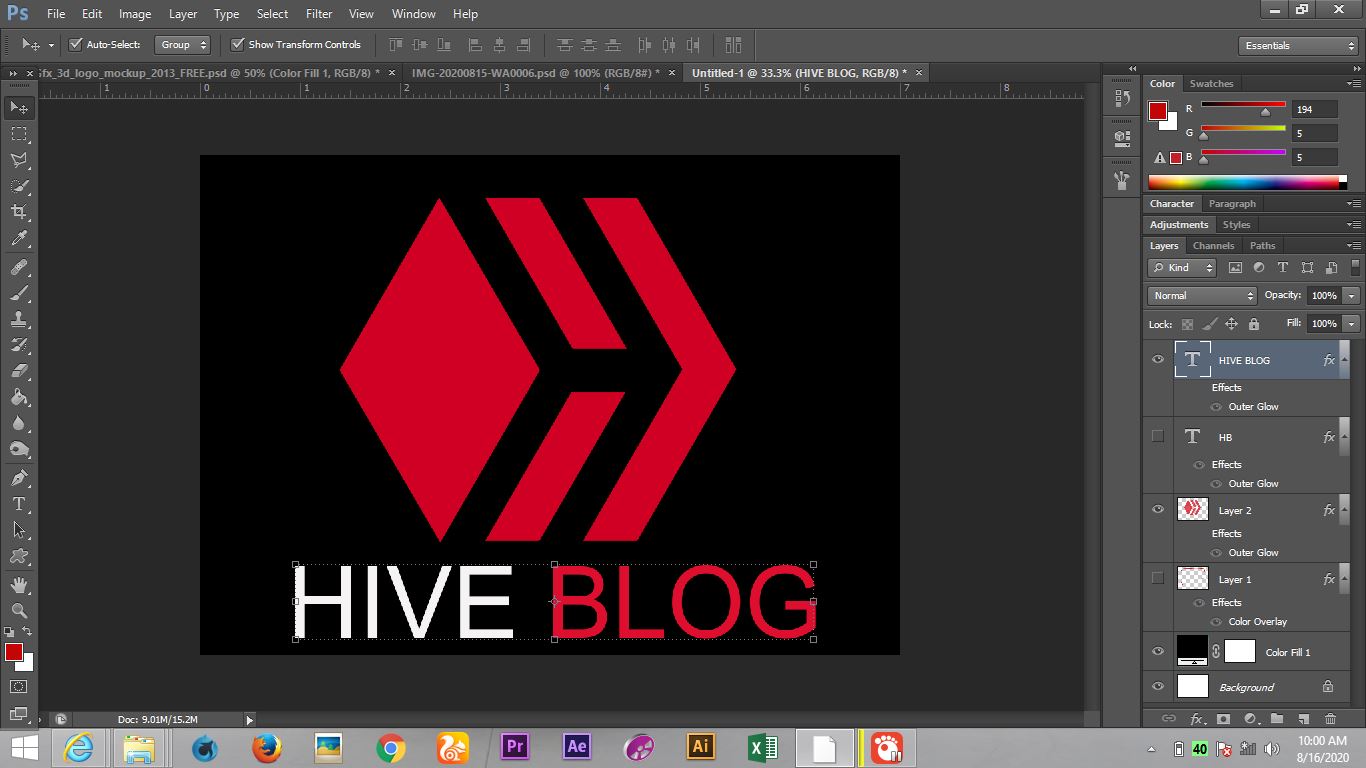Open the Image menu
Viewport: 1366px width, 768px height.
135,14
